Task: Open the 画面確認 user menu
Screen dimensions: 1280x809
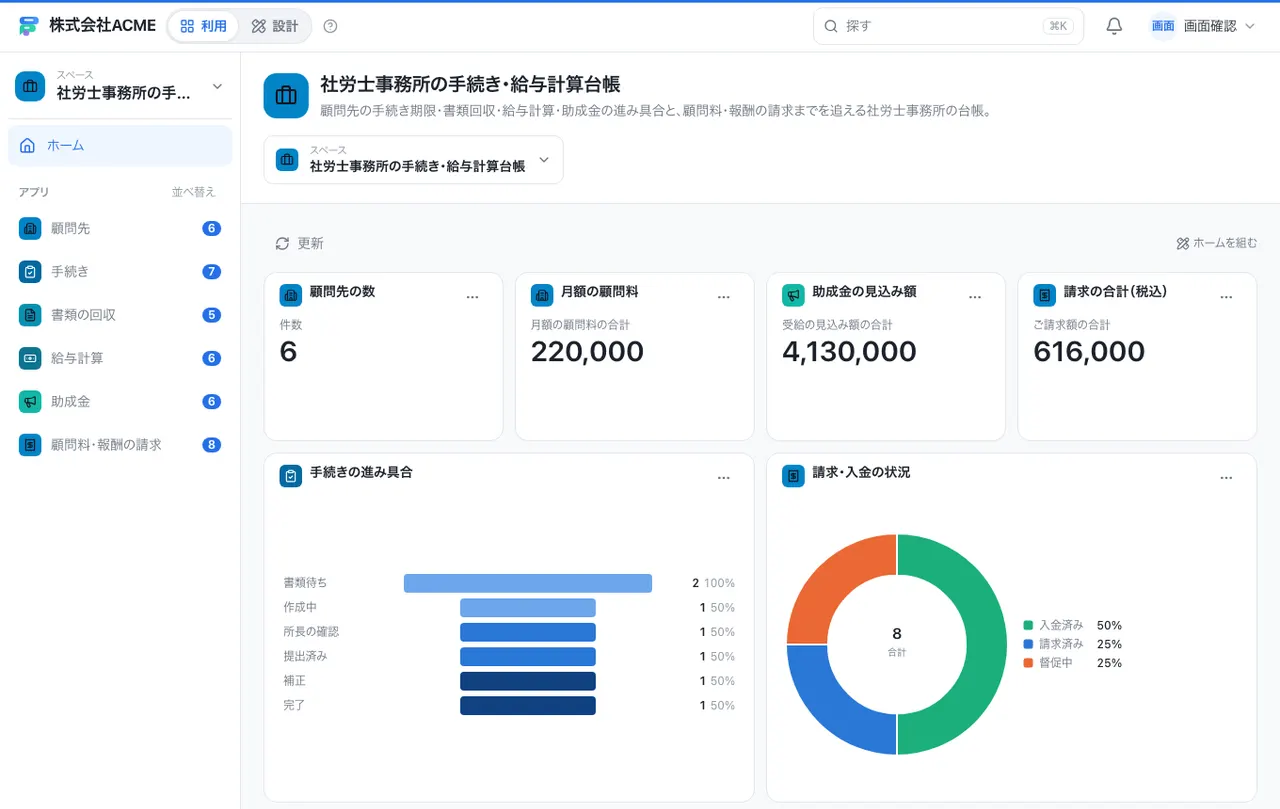Action: [x=1202, y=26]
